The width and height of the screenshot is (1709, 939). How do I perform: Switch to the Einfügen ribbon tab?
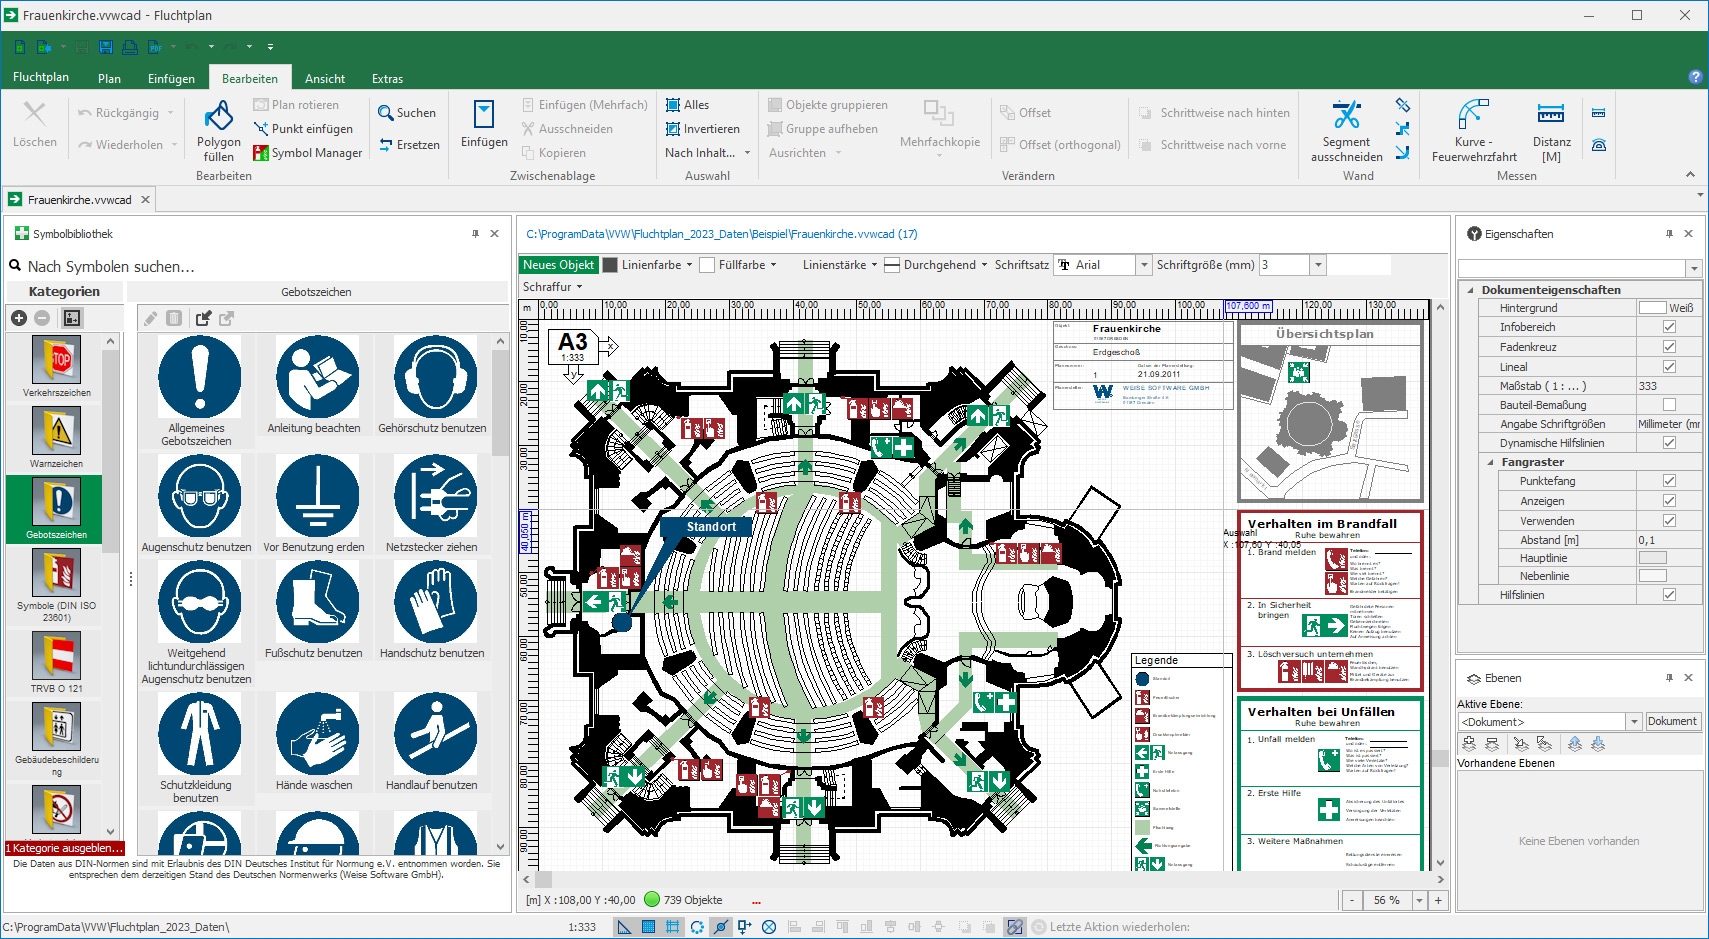(171, 79)
